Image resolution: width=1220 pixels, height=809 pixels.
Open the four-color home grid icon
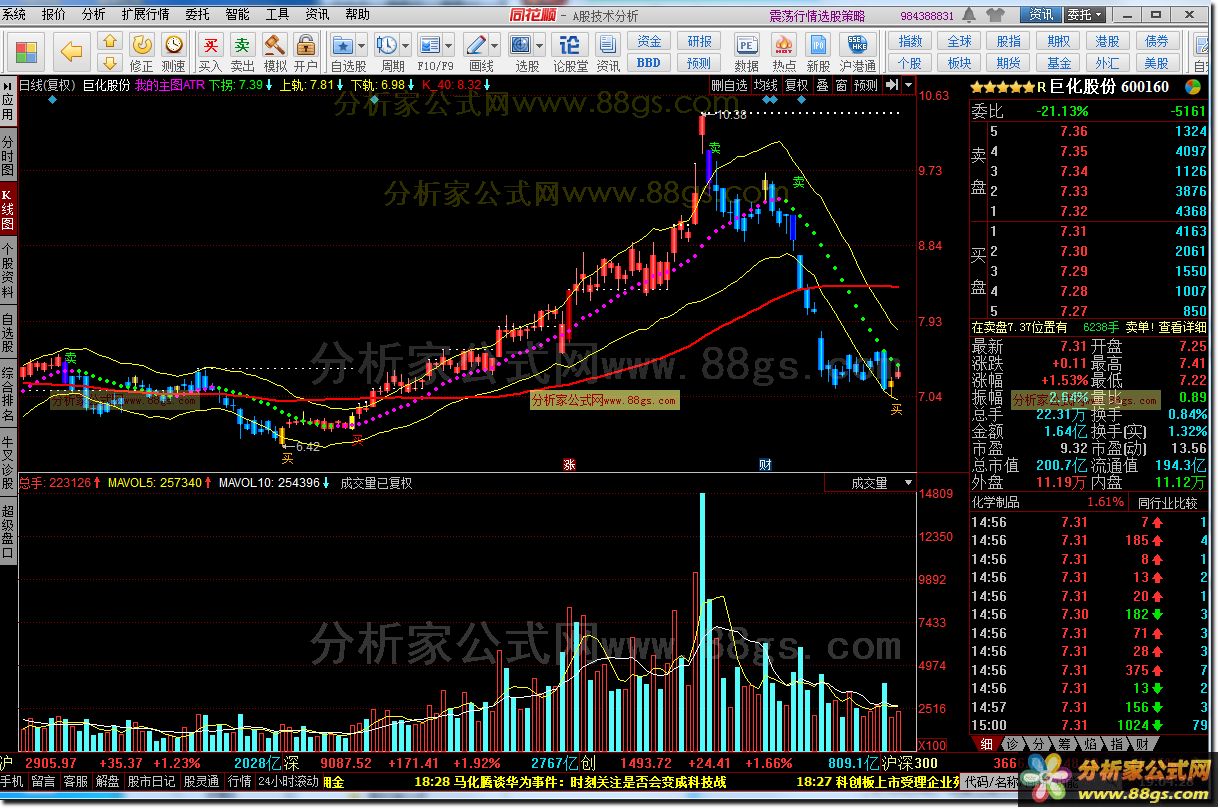pos(26,51)
